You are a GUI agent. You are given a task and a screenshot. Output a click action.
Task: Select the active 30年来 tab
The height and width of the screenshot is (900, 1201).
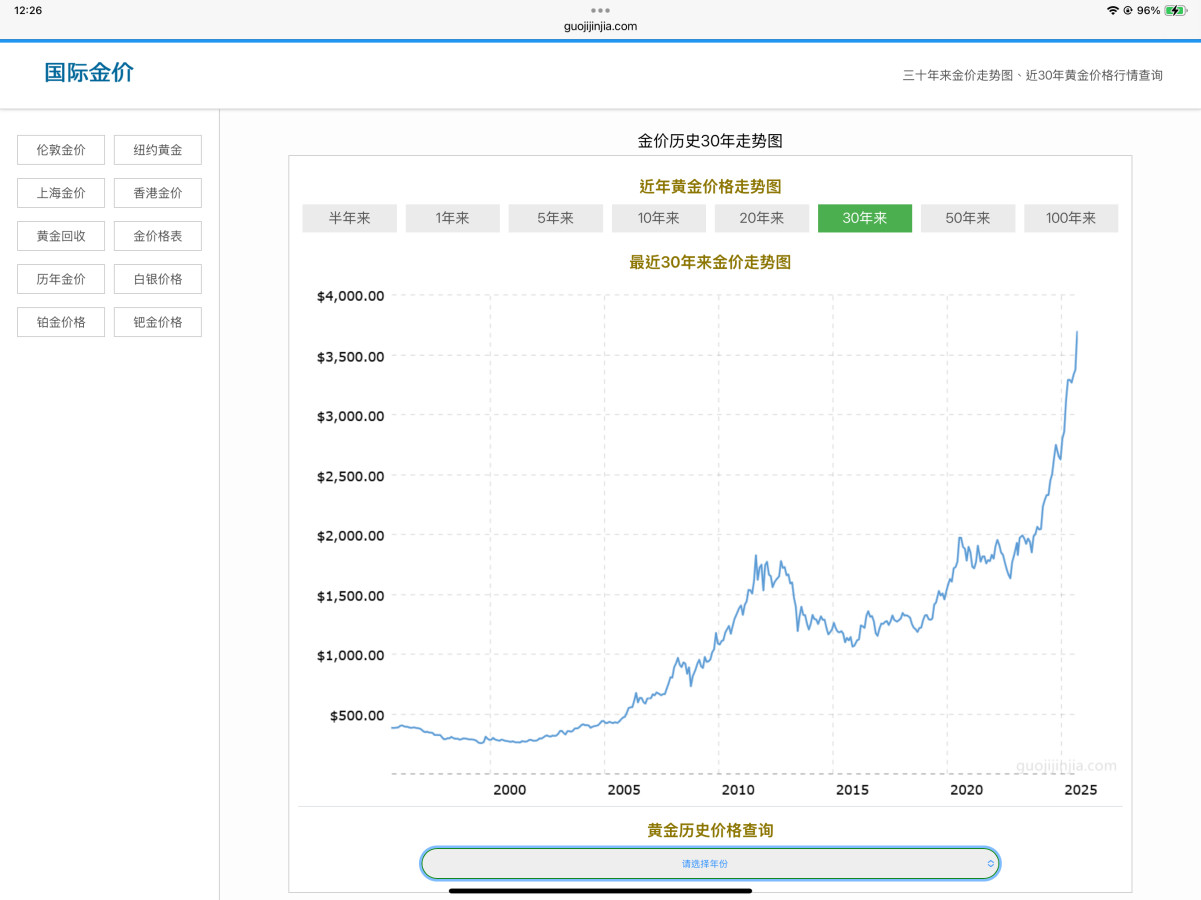pos(864,218)
